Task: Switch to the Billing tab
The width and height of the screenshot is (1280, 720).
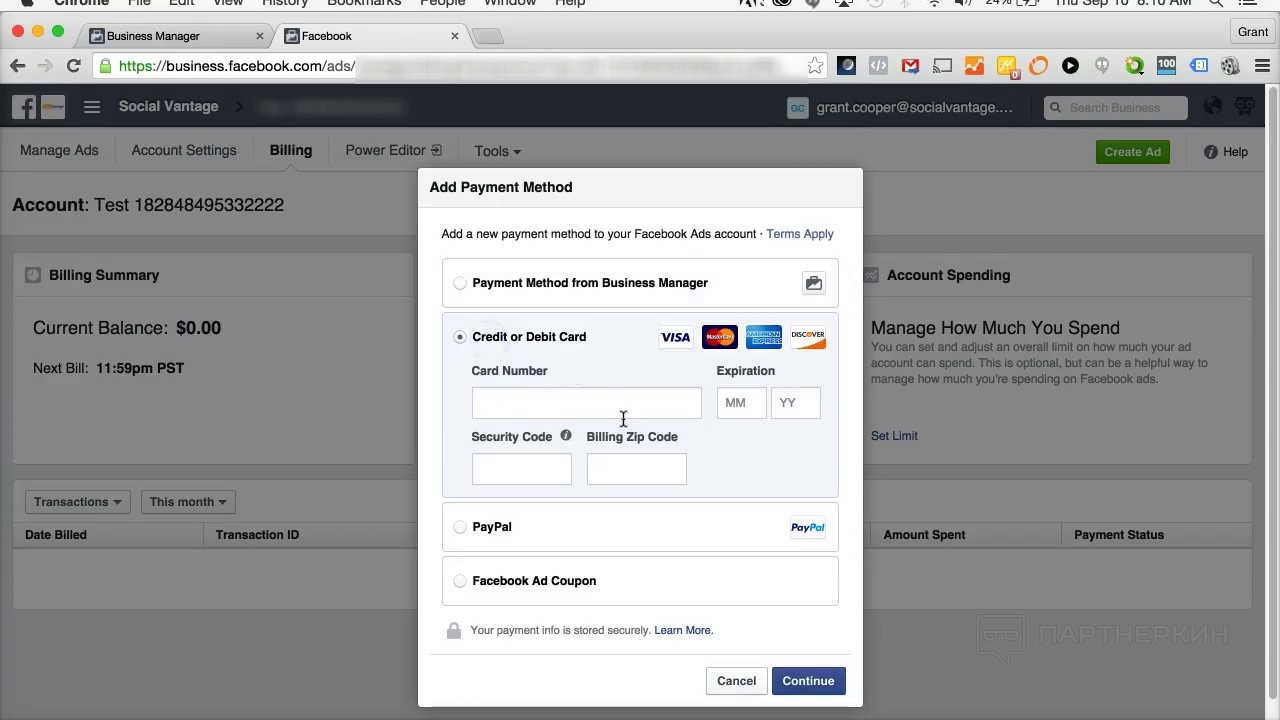Action: [x=291, y=150]
